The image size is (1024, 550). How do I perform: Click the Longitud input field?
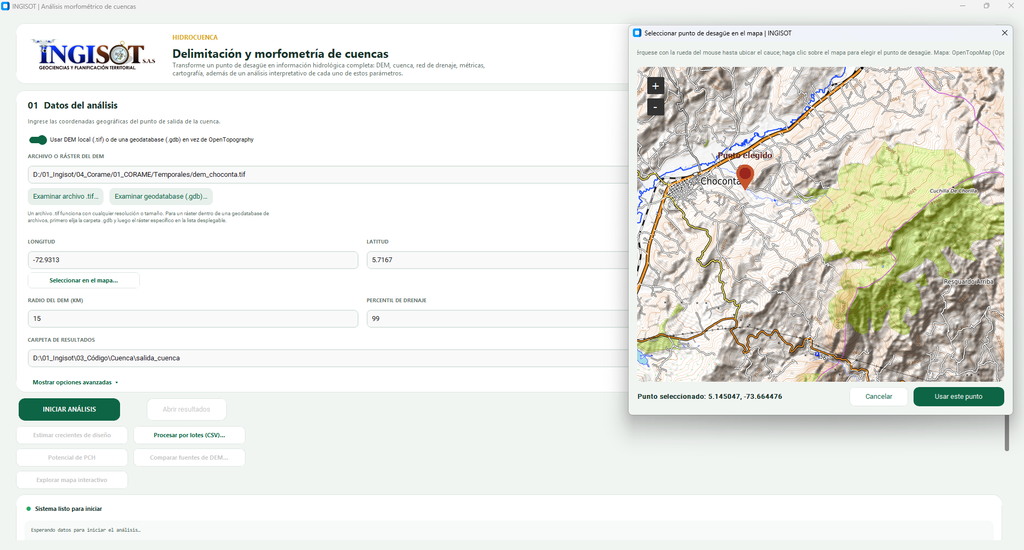[x=193, y=260]
